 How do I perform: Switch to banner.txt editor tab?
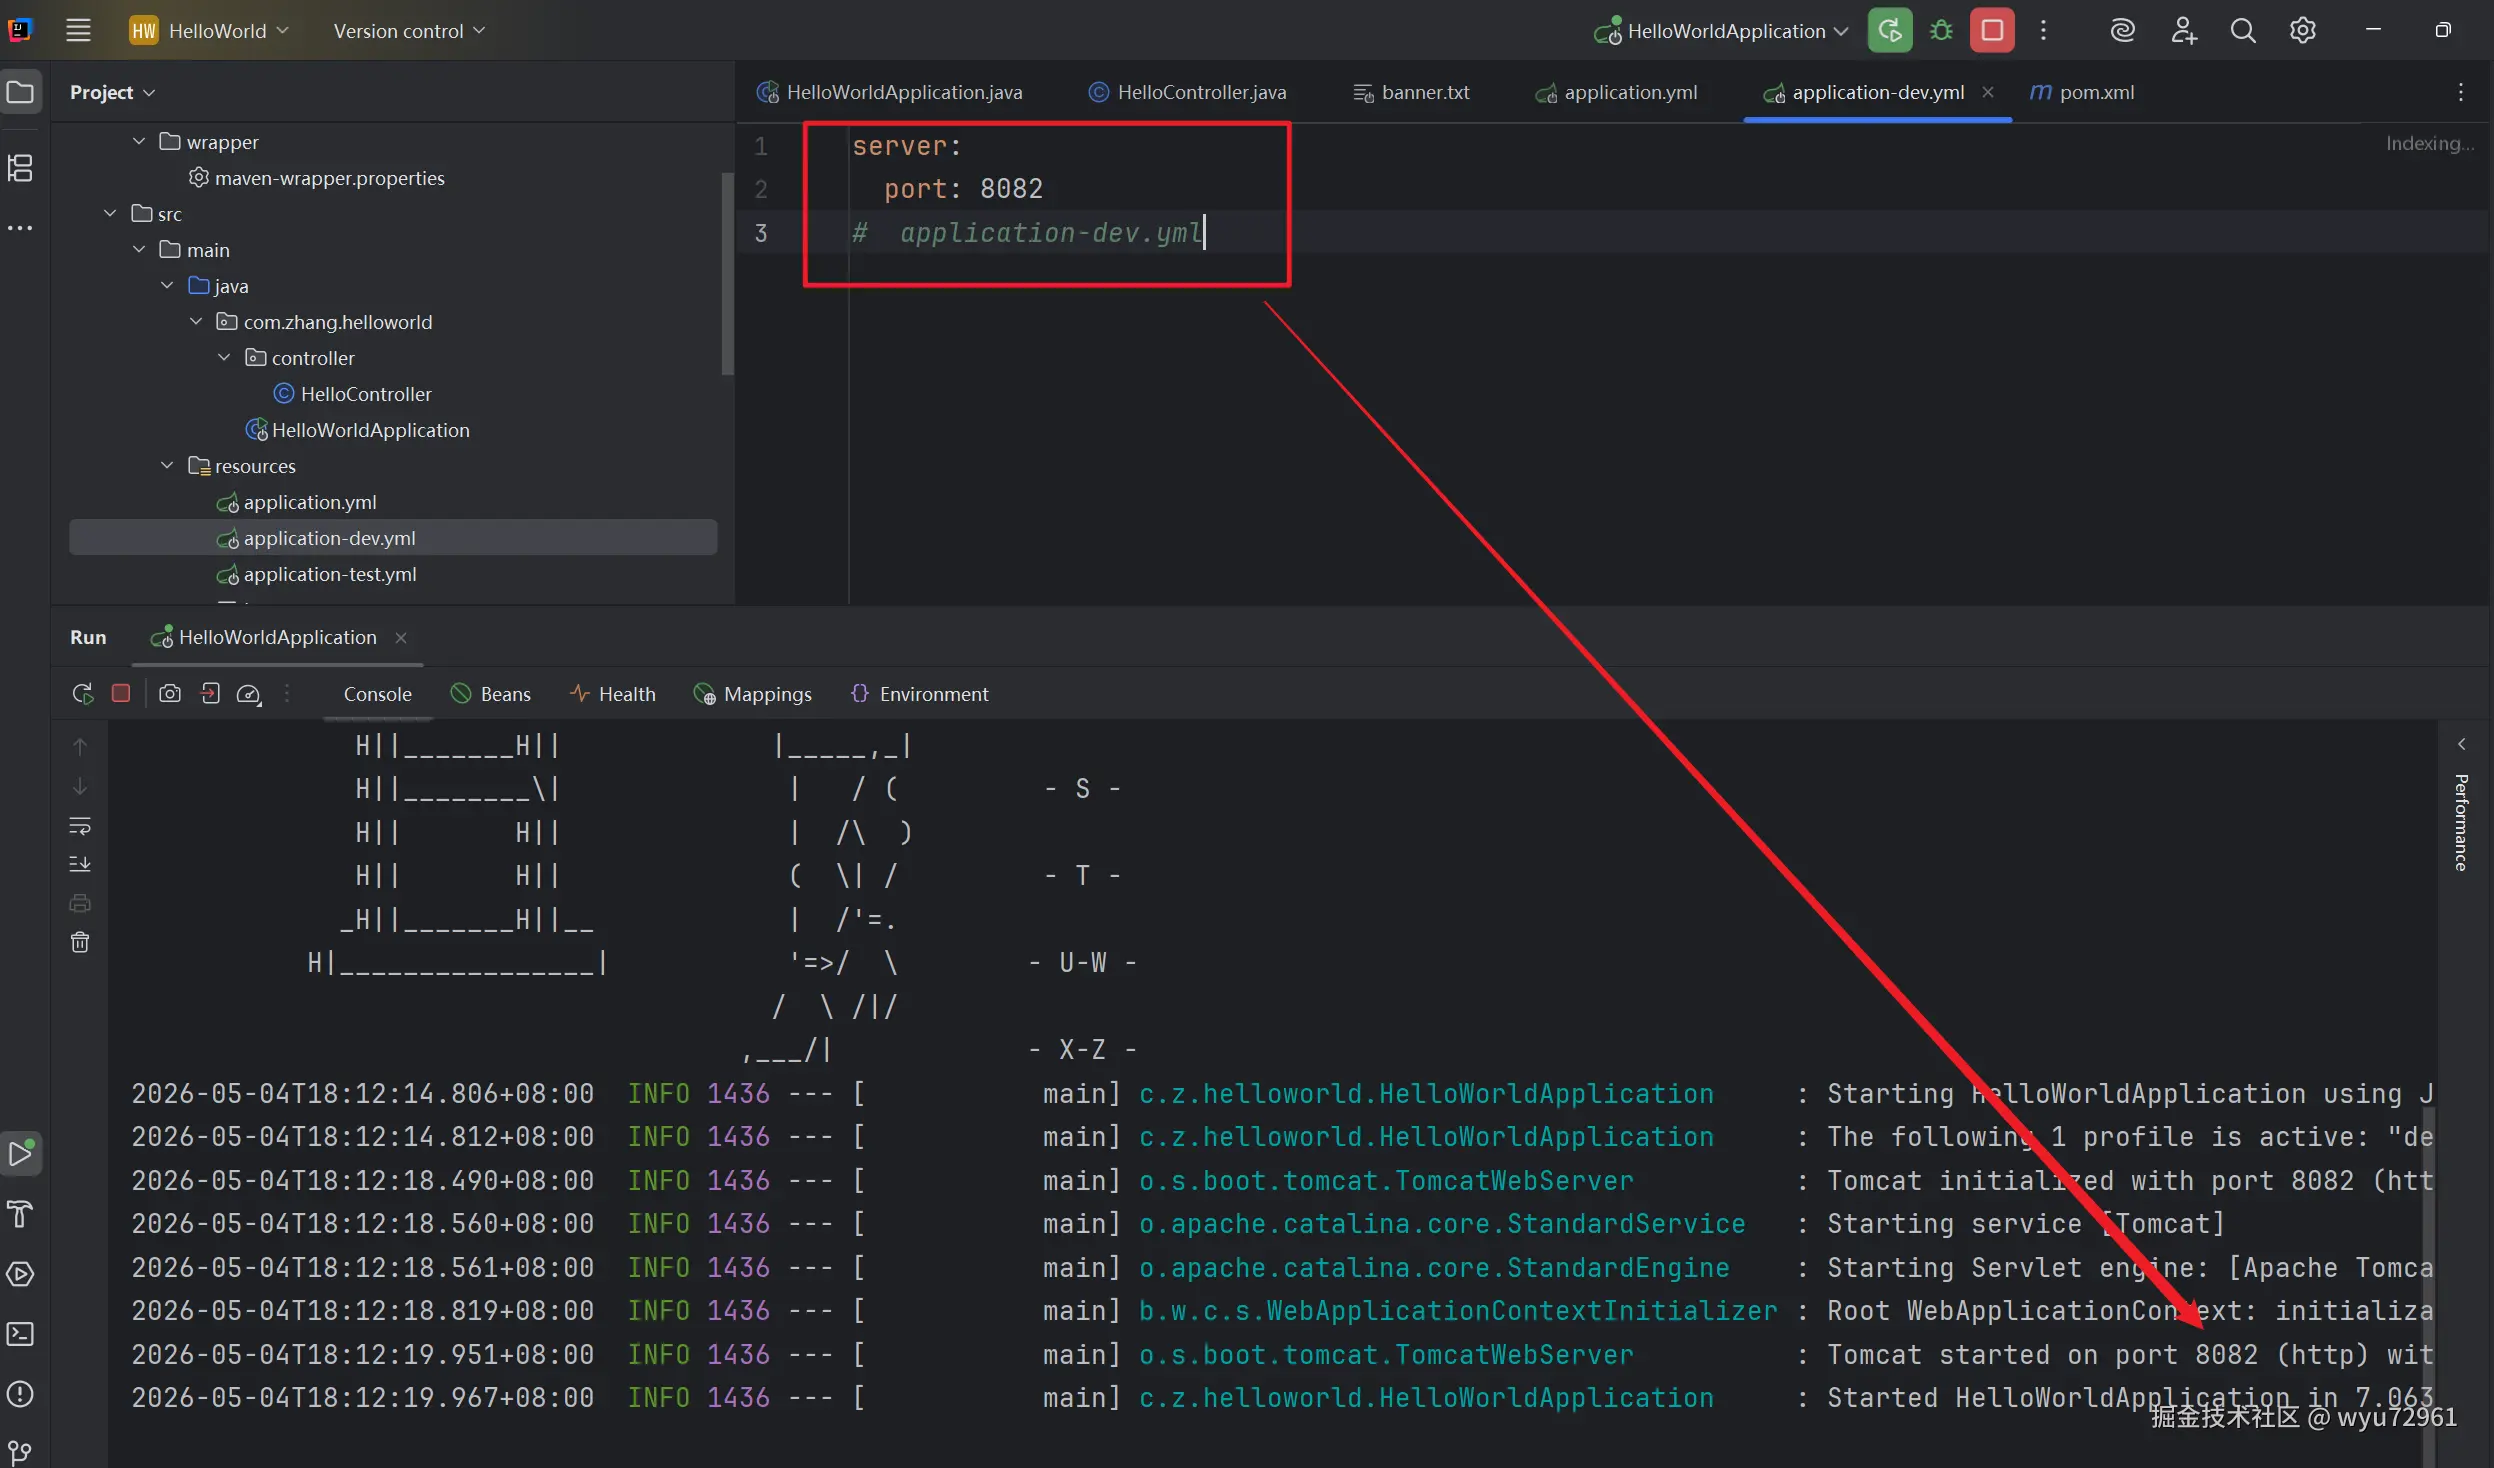click(1411, 92)
